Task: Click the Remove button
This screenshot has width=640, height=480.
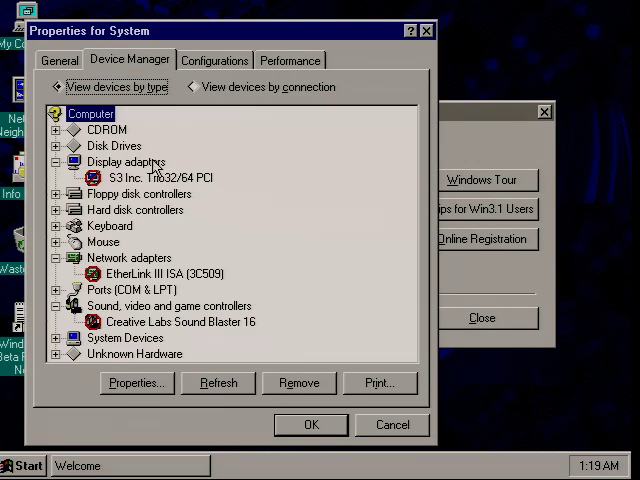Action: coord(299,383)
